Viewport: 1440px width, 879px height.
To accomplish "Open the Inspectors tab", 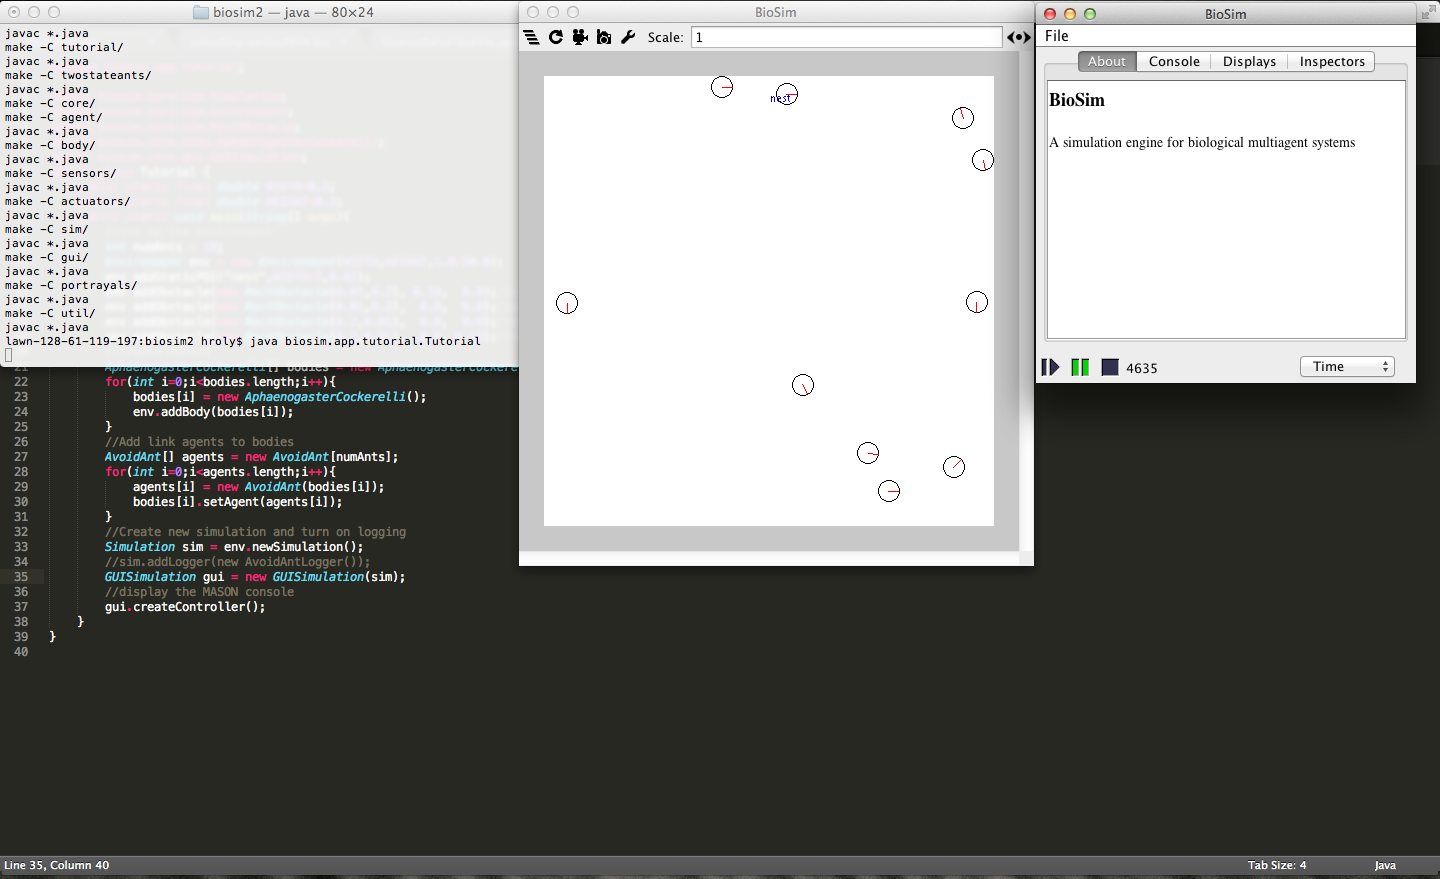I will 1332,61.
